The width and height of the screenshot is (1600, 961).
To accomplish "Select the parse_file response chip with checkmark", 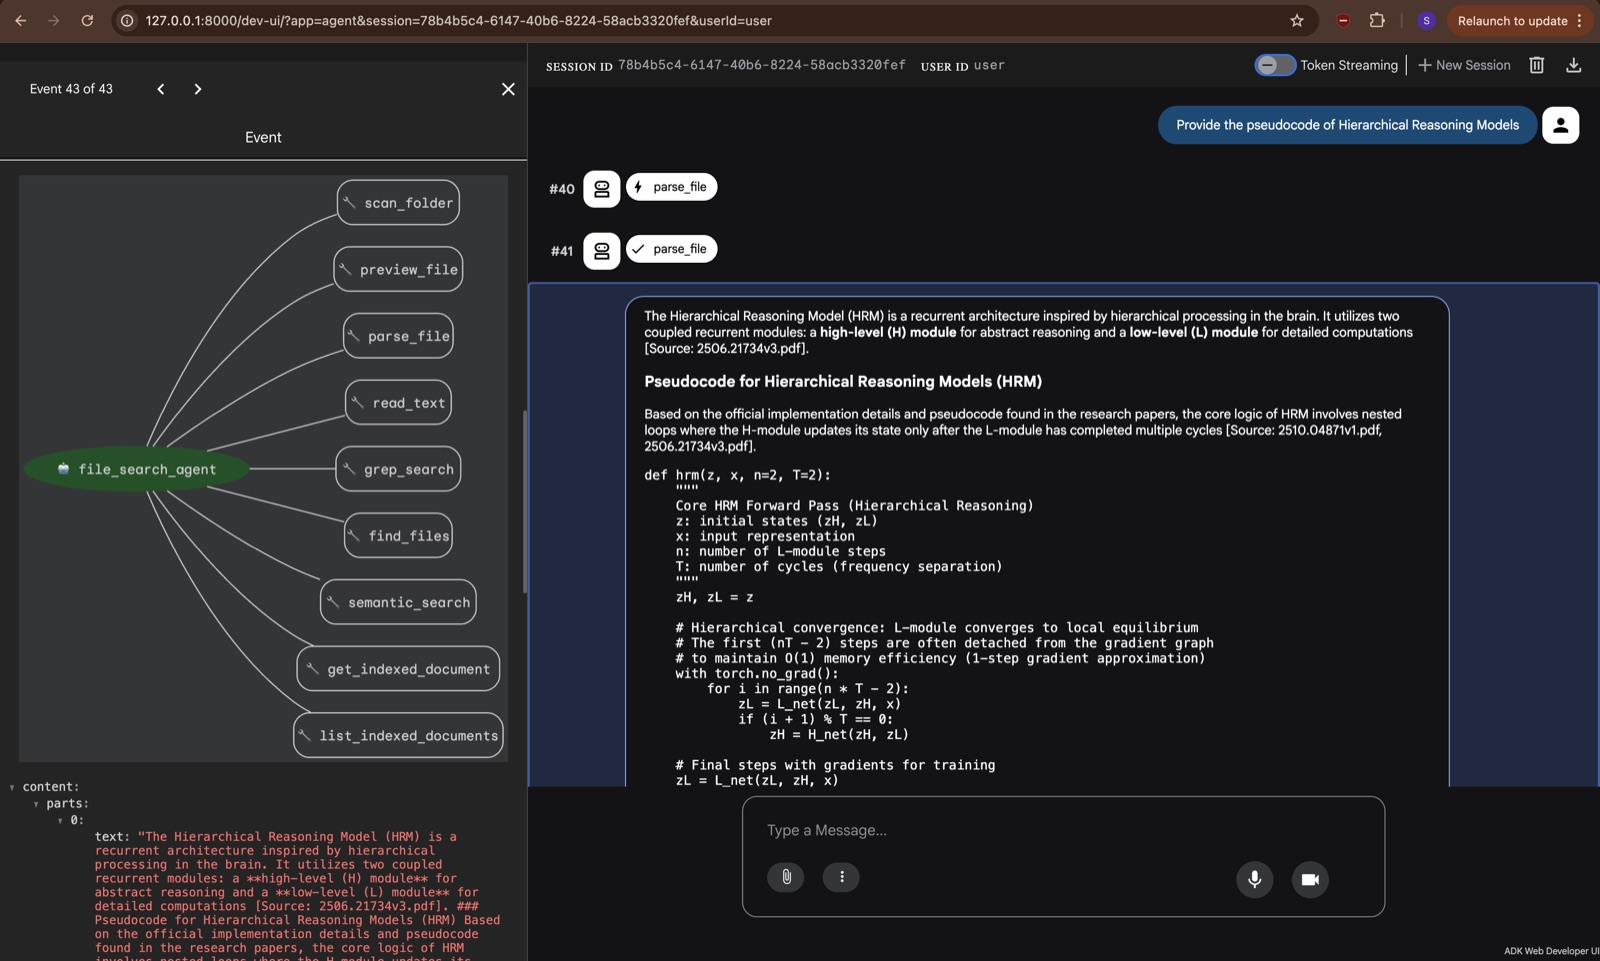I will click(671, 249).
